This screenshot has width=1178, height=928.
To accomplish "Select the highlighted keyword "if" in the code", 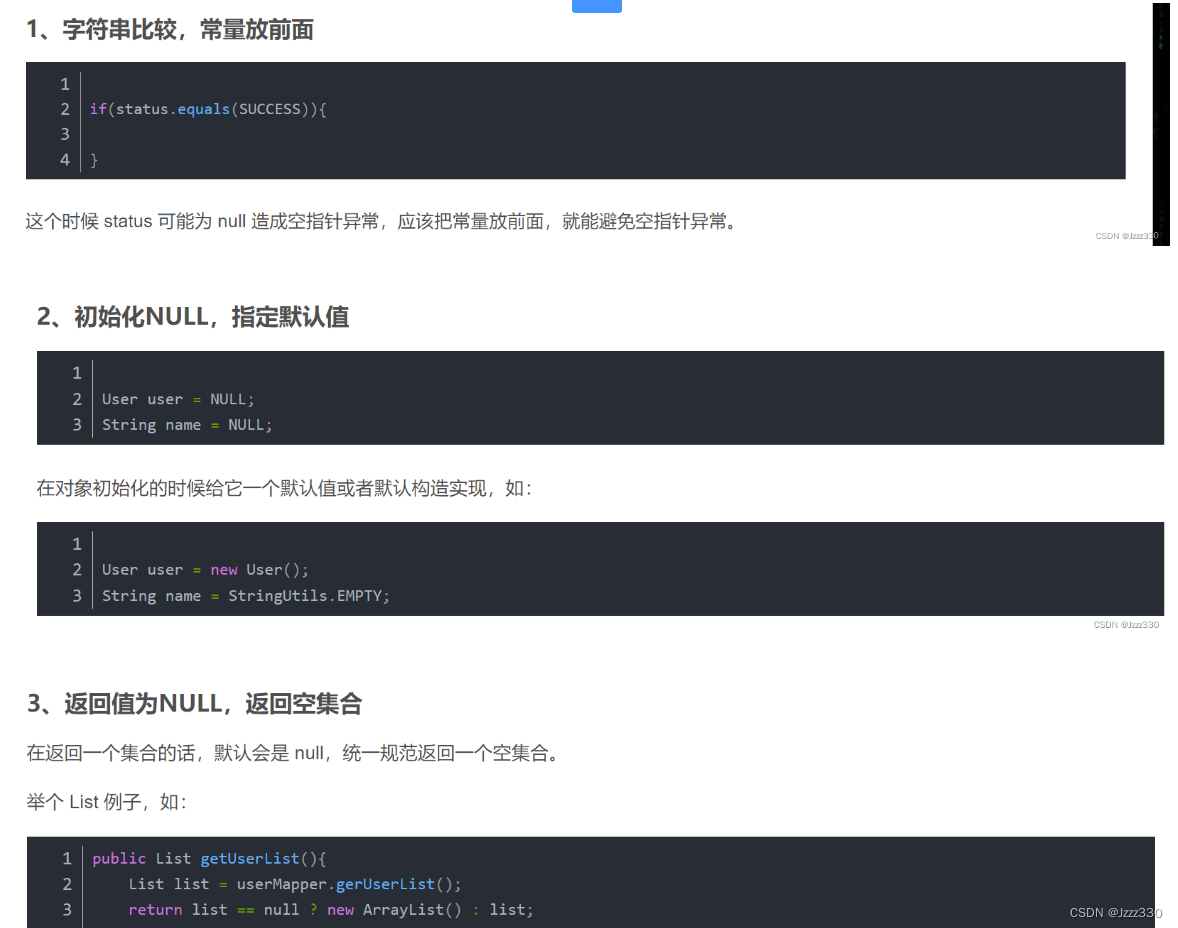I will point(98,109).
